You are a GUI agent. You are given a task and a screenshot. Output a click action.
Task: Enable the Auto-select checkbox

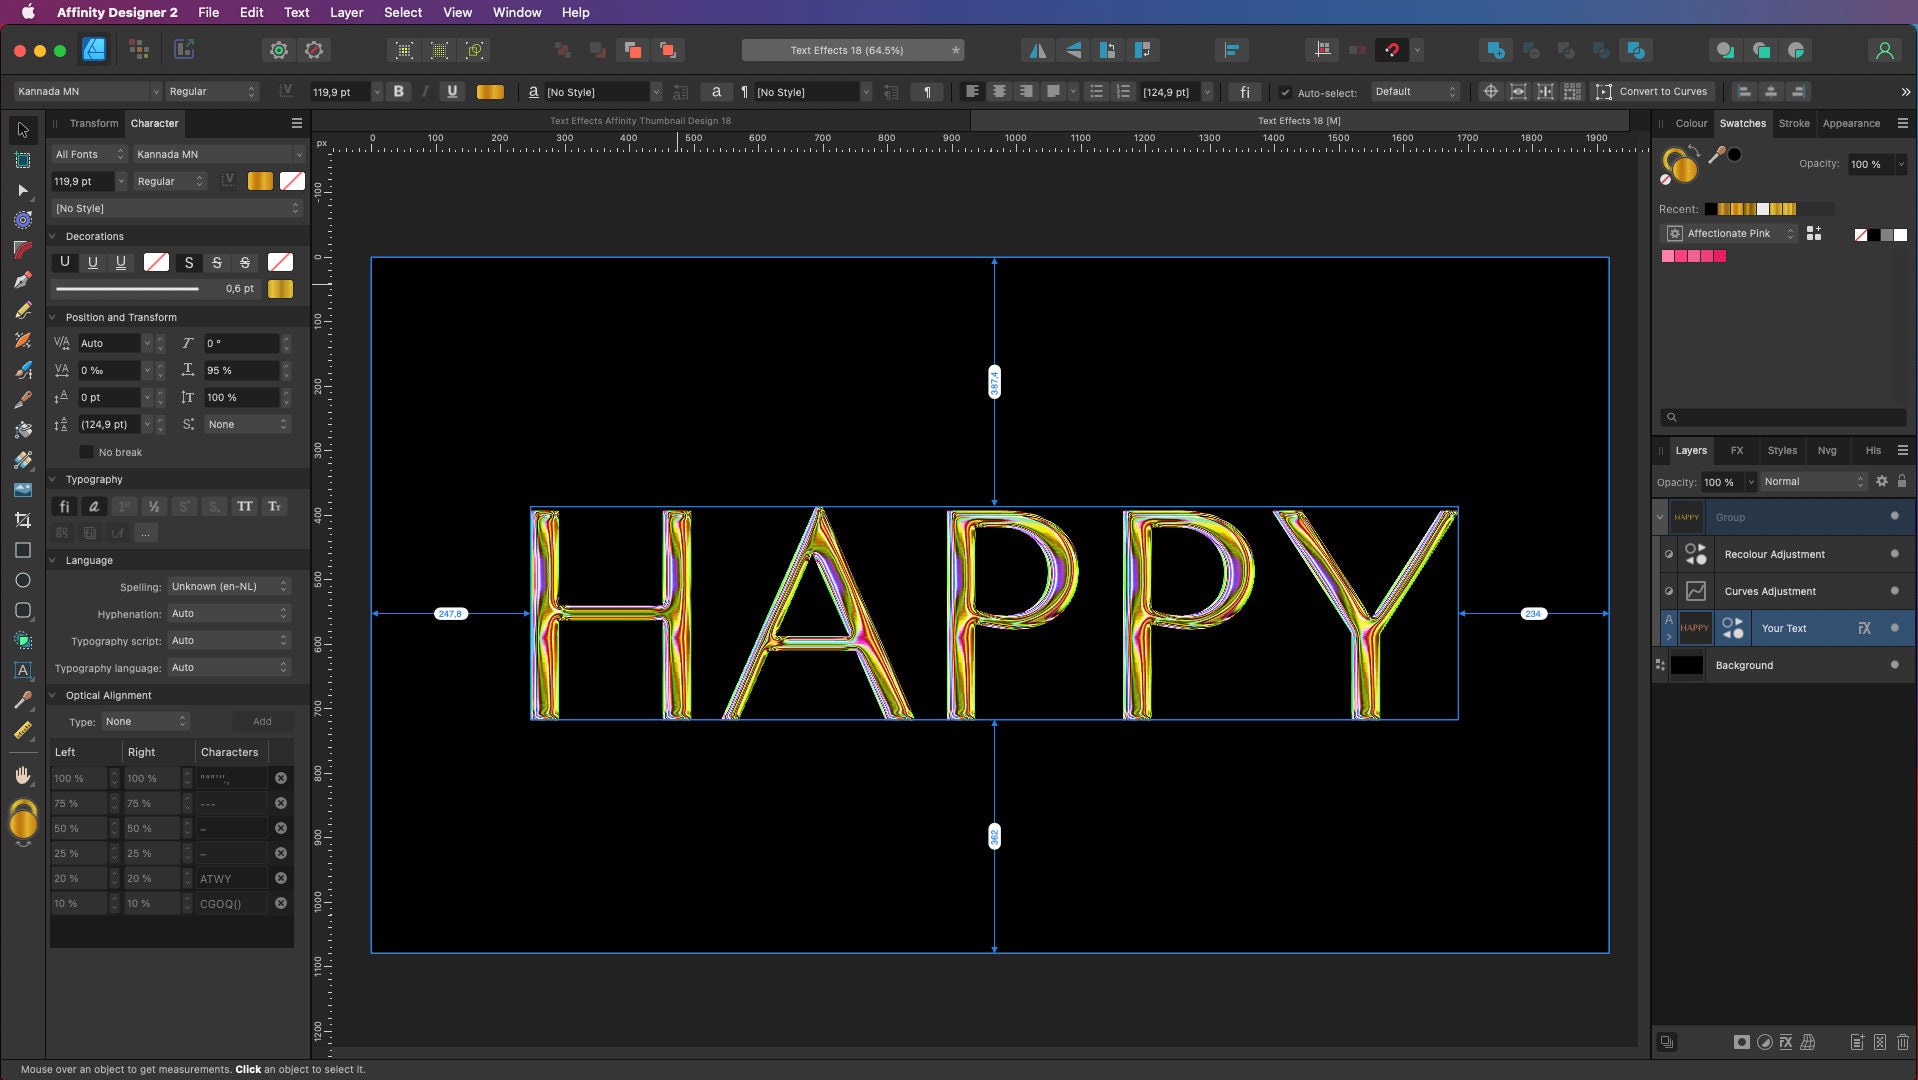tap(1287, 91)
